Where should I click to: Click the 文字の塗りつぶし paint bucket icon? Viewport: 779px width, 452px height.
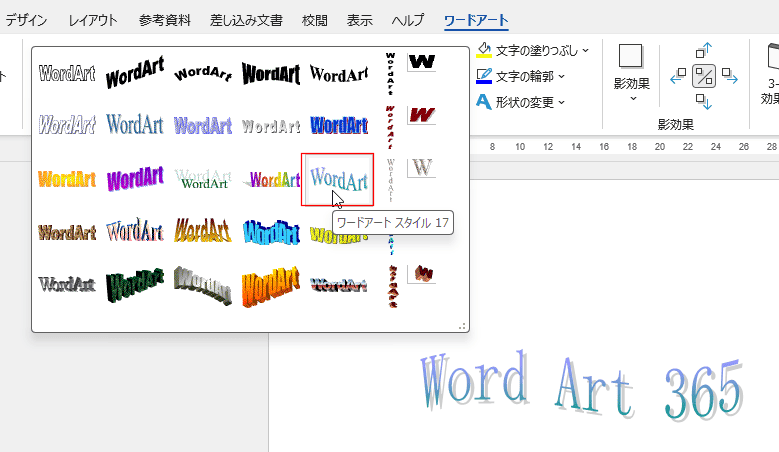click(484, 50)
